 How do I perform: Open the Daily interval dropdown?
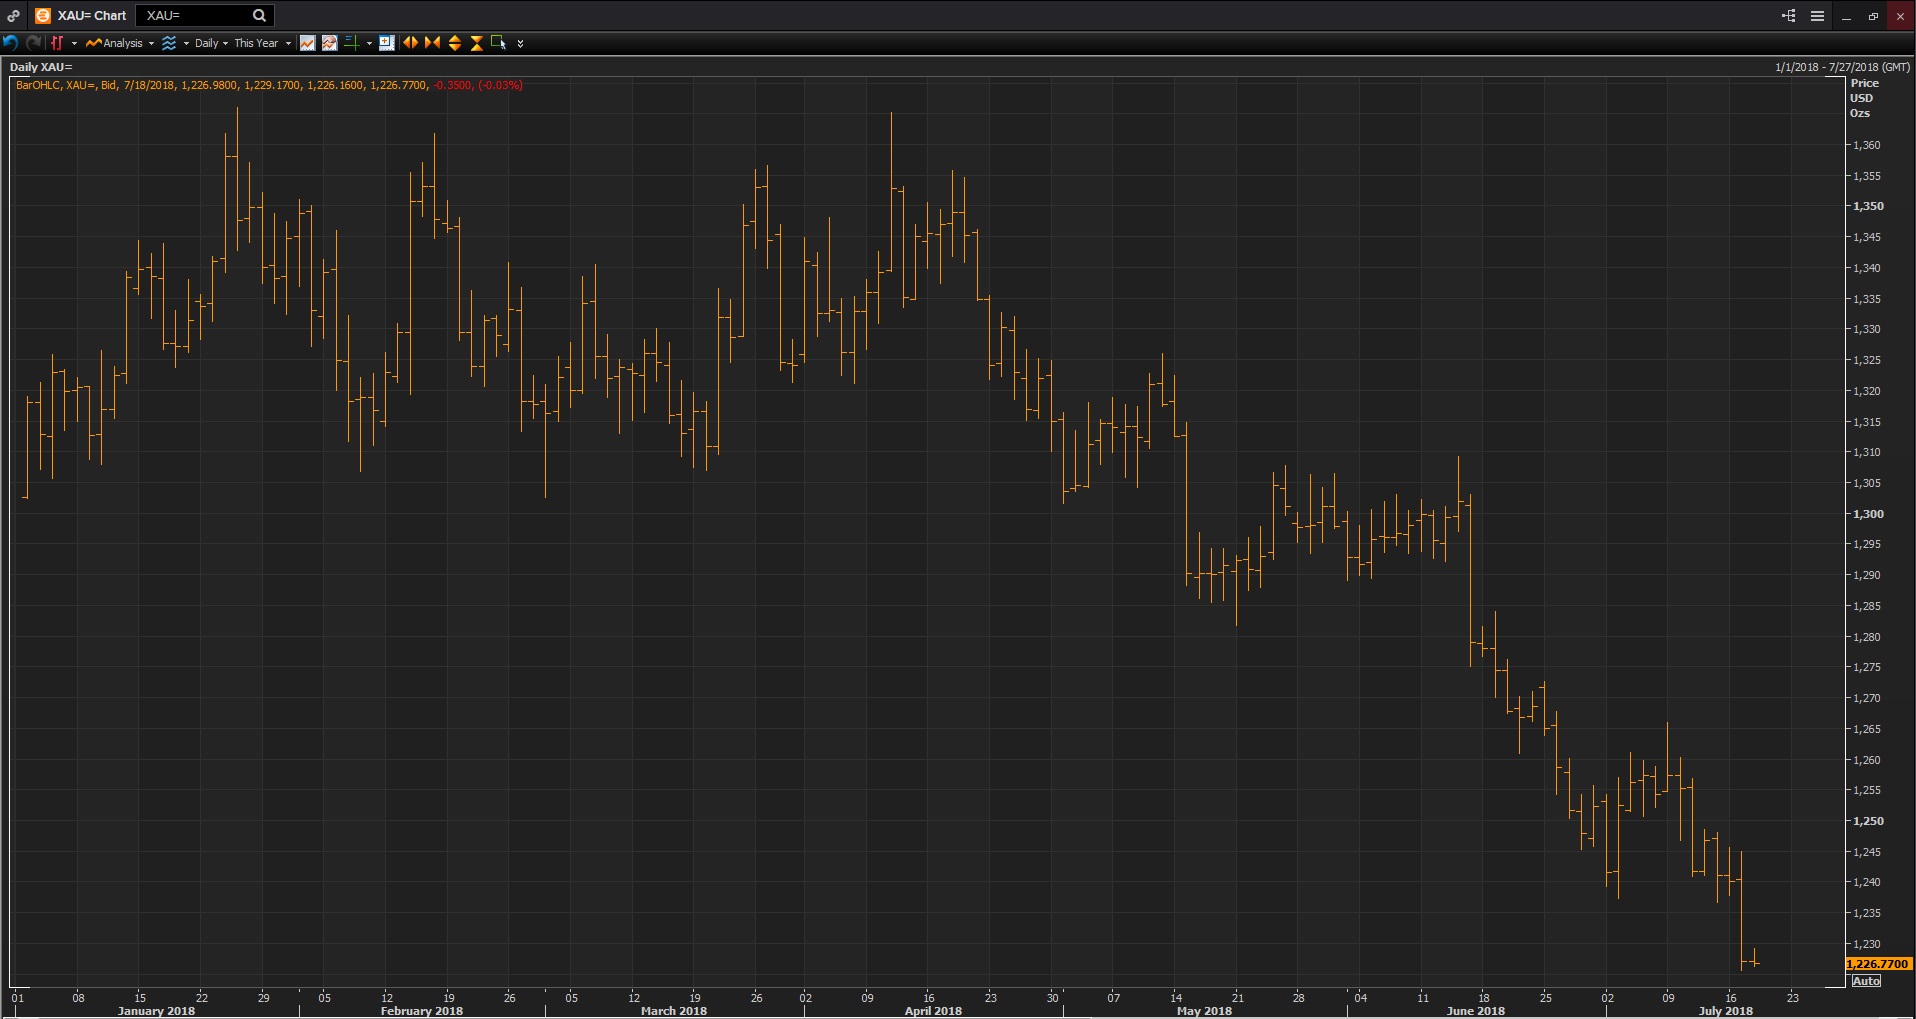tap(211, 43)
